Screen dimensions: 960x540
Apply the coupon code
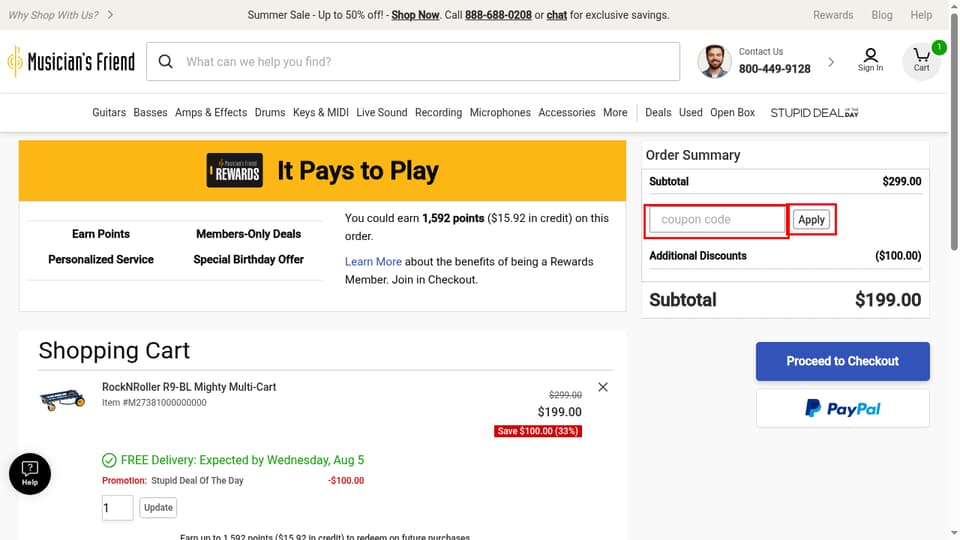pos(811,220)
